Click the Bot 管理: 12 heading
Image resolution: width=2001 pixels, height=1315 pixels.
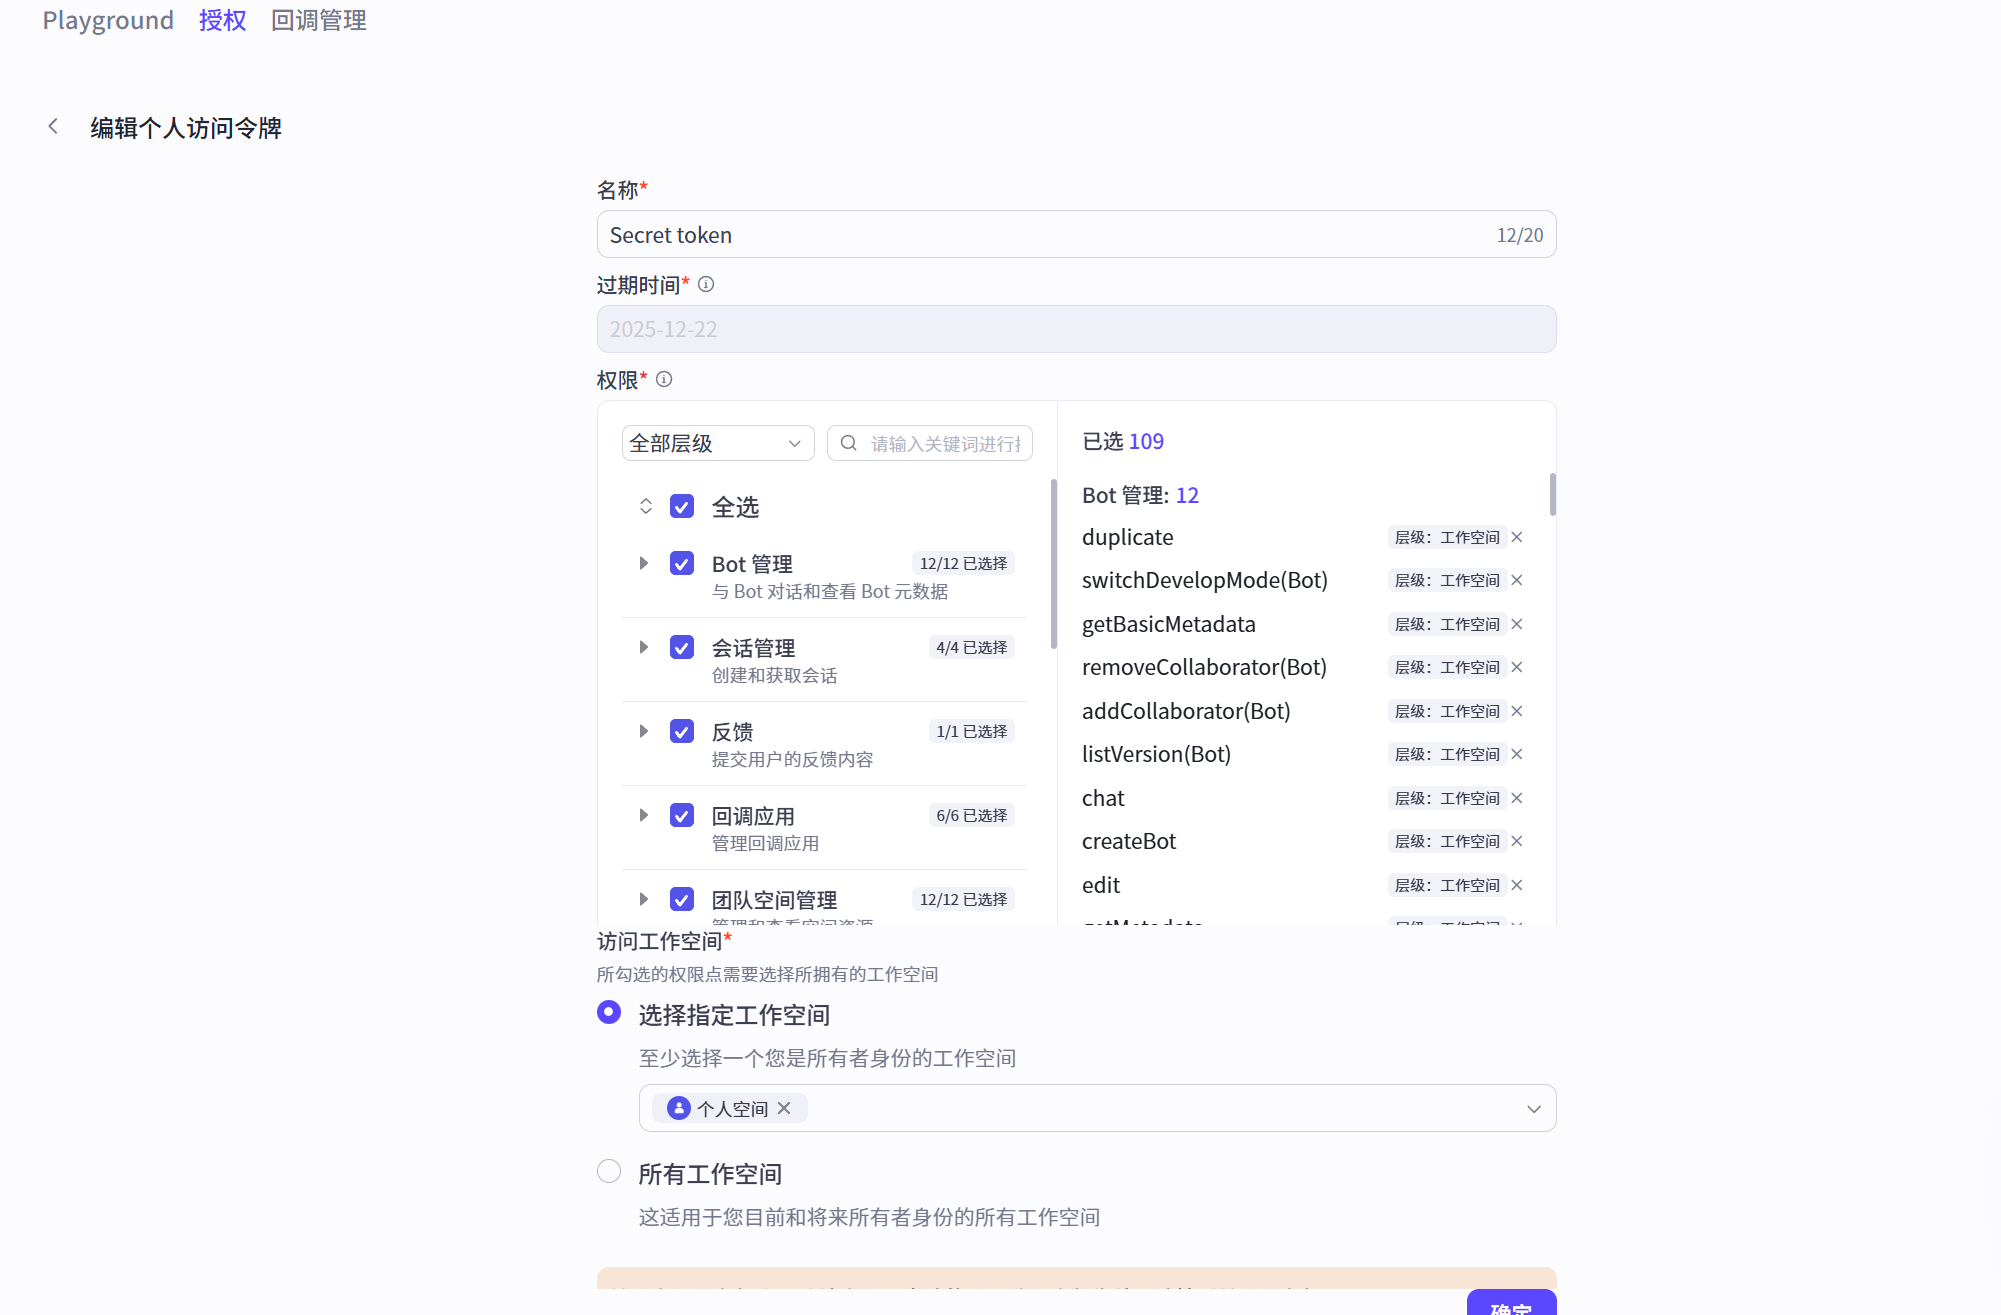1140,496
